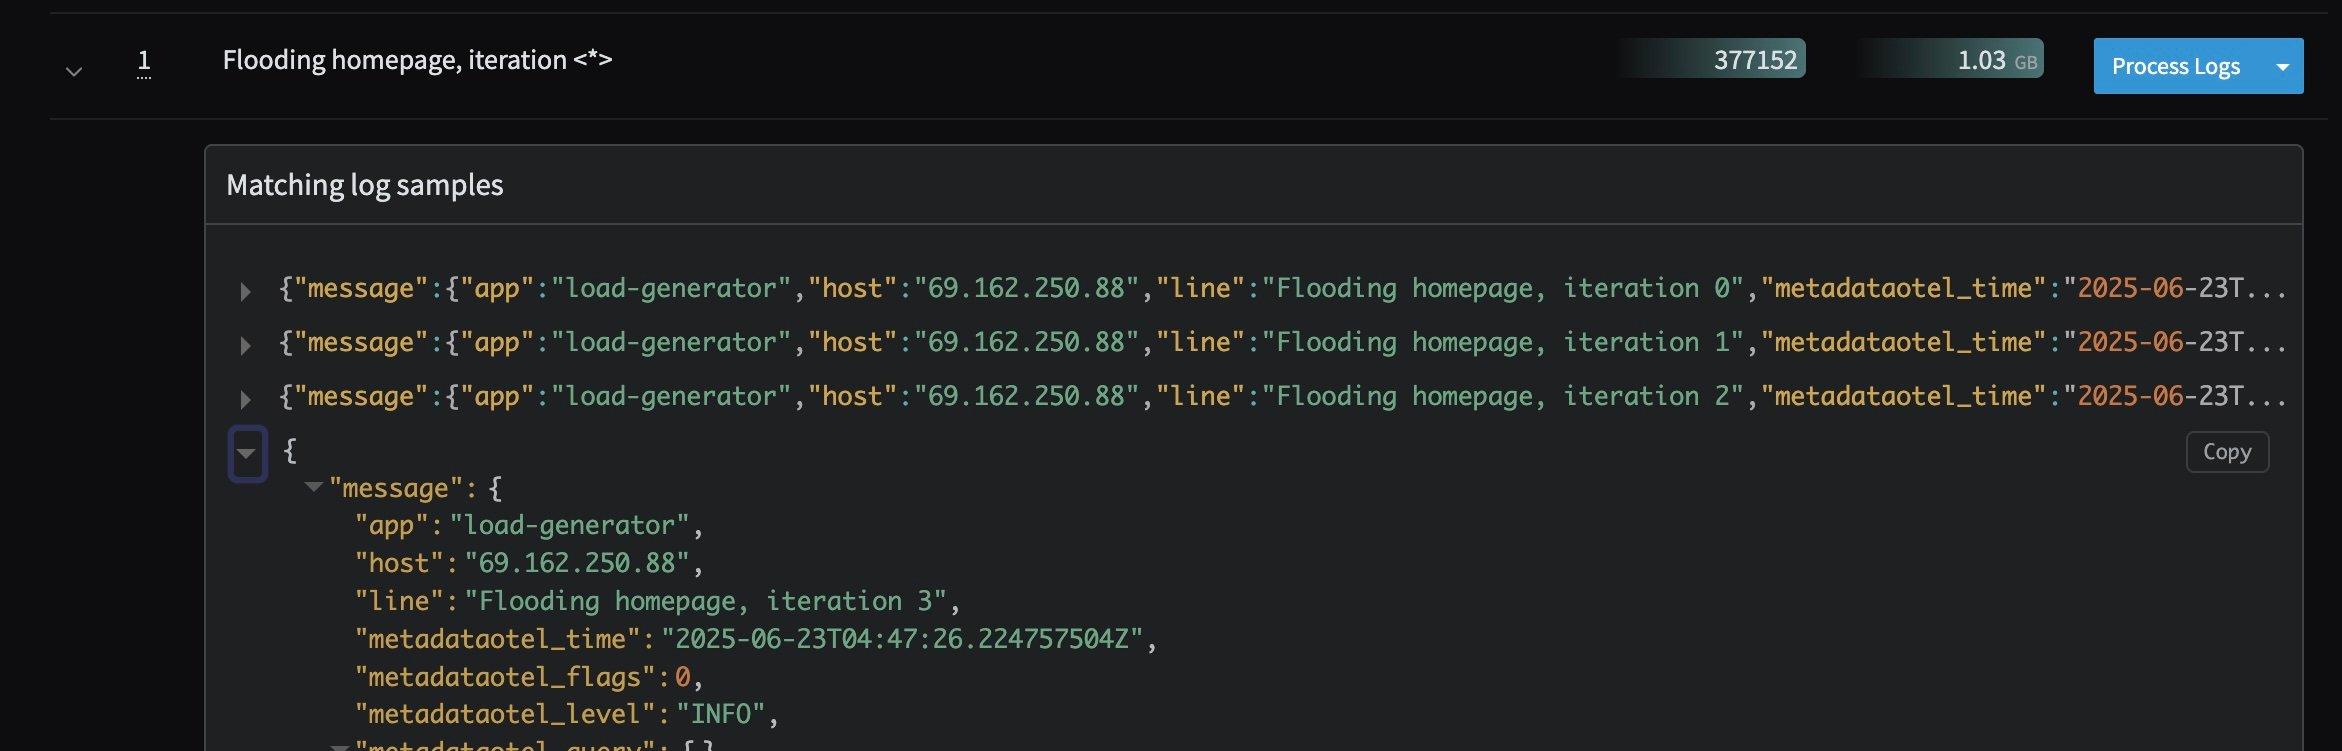Viewport: 2342px width, 751px height.
Task: Click the 1.03 GB volume bar
Action: tap(1950, 59)
